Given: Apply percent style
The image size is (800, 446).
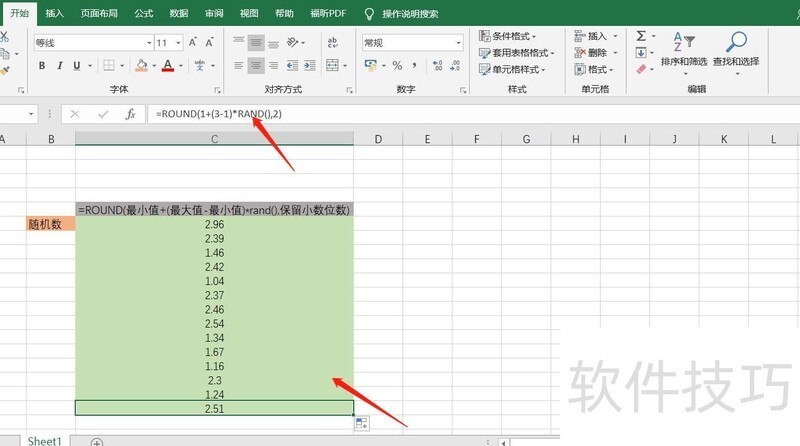Looking at the screenshot, I should 397,65.
